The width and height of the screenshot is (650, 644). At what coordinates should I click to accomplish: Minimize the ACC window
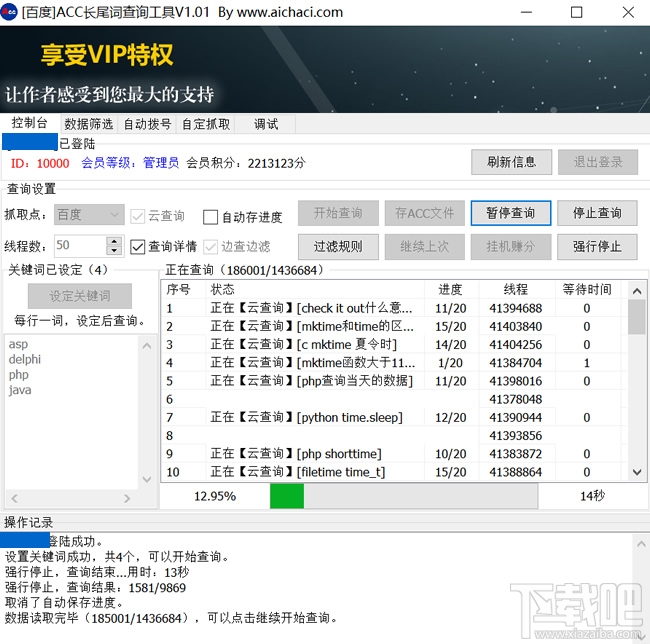(x=526, y=12)
